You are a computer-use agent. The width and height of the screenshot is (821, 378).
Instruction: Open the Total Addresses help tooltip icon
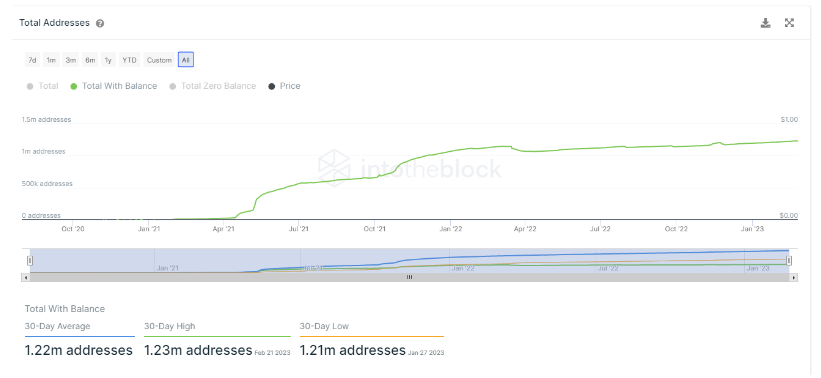100,24
